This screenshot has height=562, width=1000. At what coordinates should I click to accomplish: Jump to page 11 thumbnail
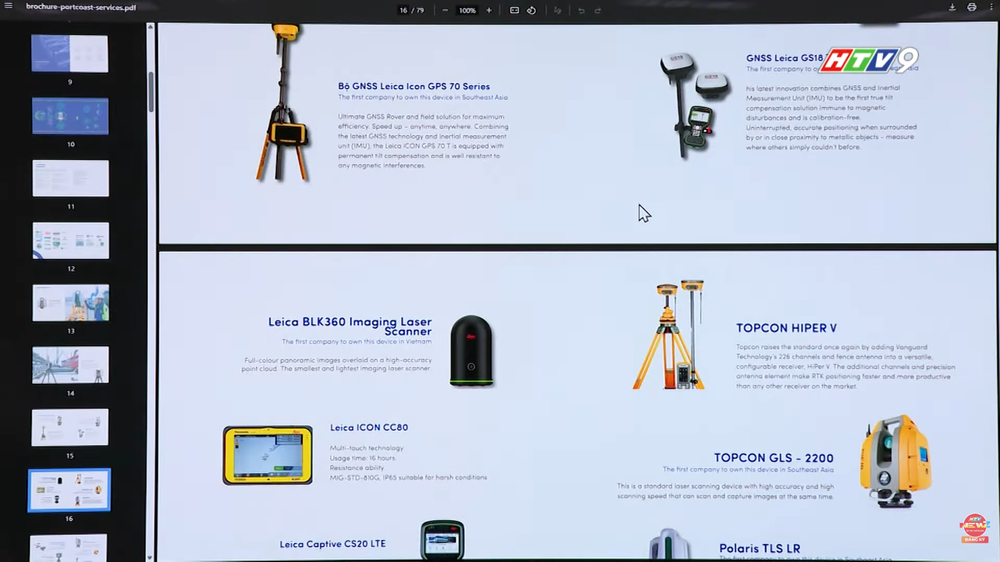(x=70, y=179)
